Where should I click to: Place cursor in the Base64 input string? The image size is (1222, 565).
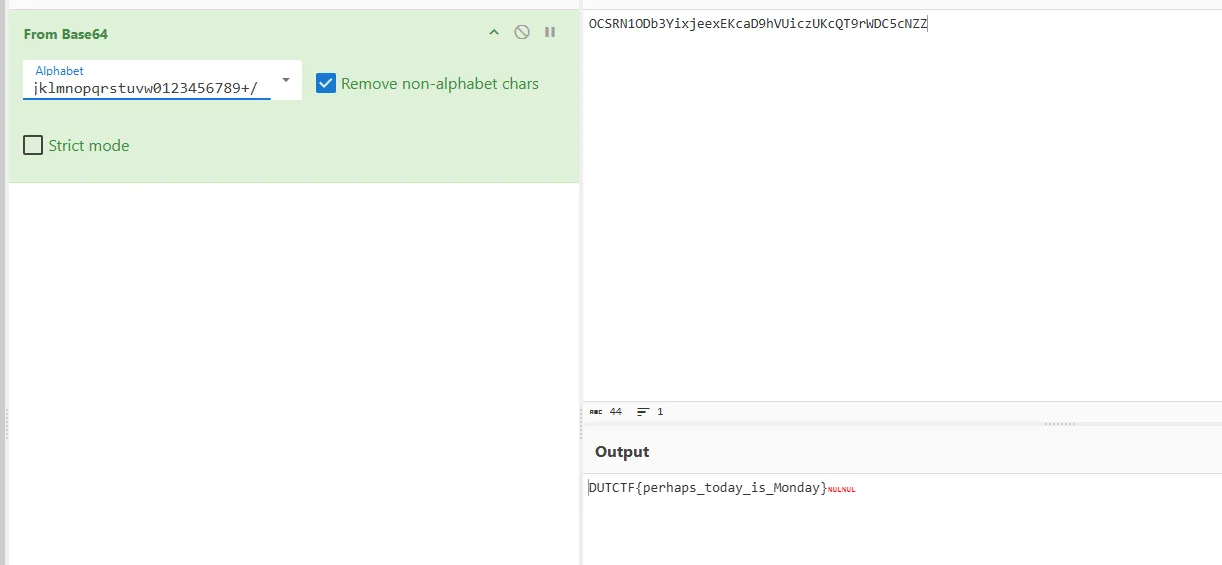[757, 24]
